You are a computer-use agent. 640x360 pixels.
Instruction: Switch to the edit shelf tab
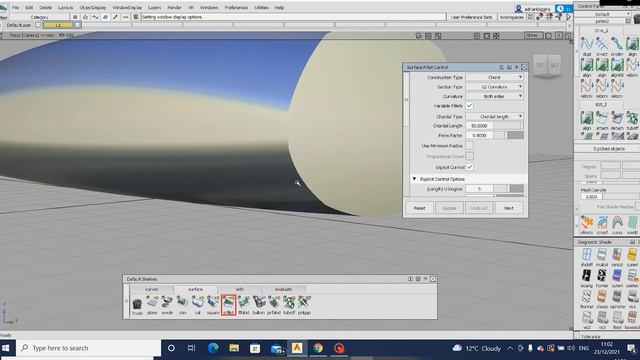[240, 289]
